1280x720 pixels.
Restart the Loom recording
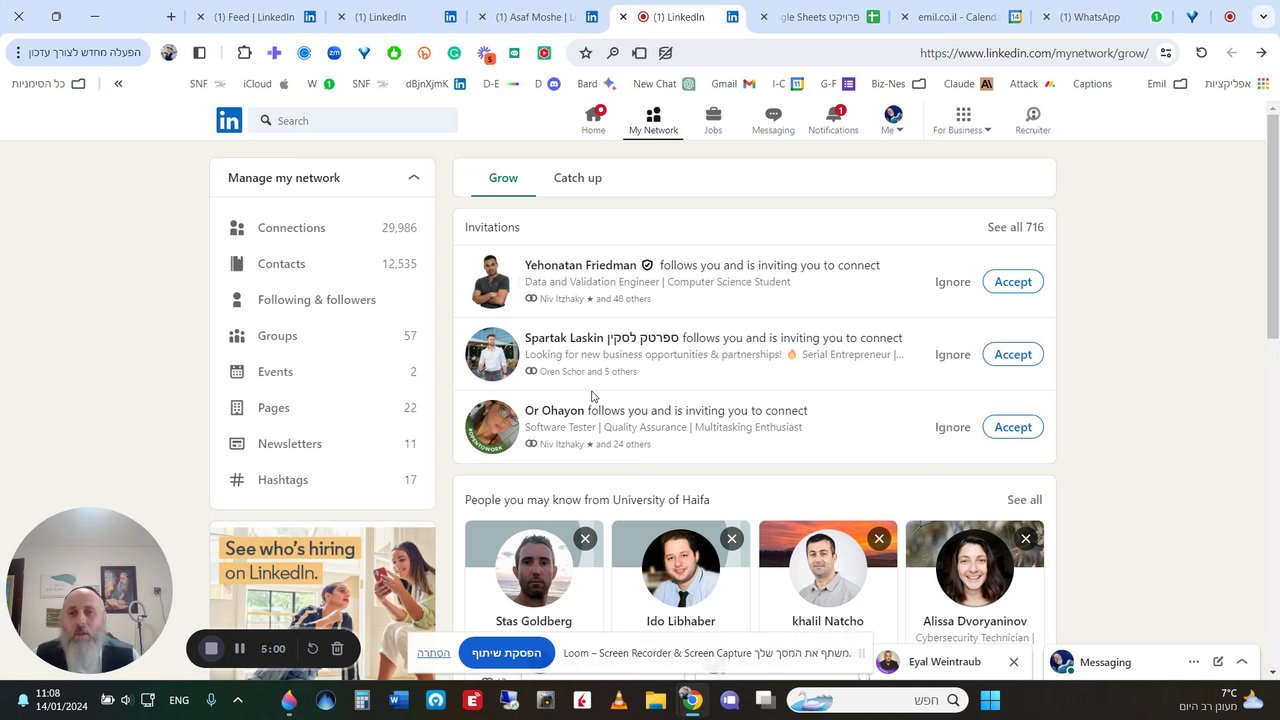[312, 649]
